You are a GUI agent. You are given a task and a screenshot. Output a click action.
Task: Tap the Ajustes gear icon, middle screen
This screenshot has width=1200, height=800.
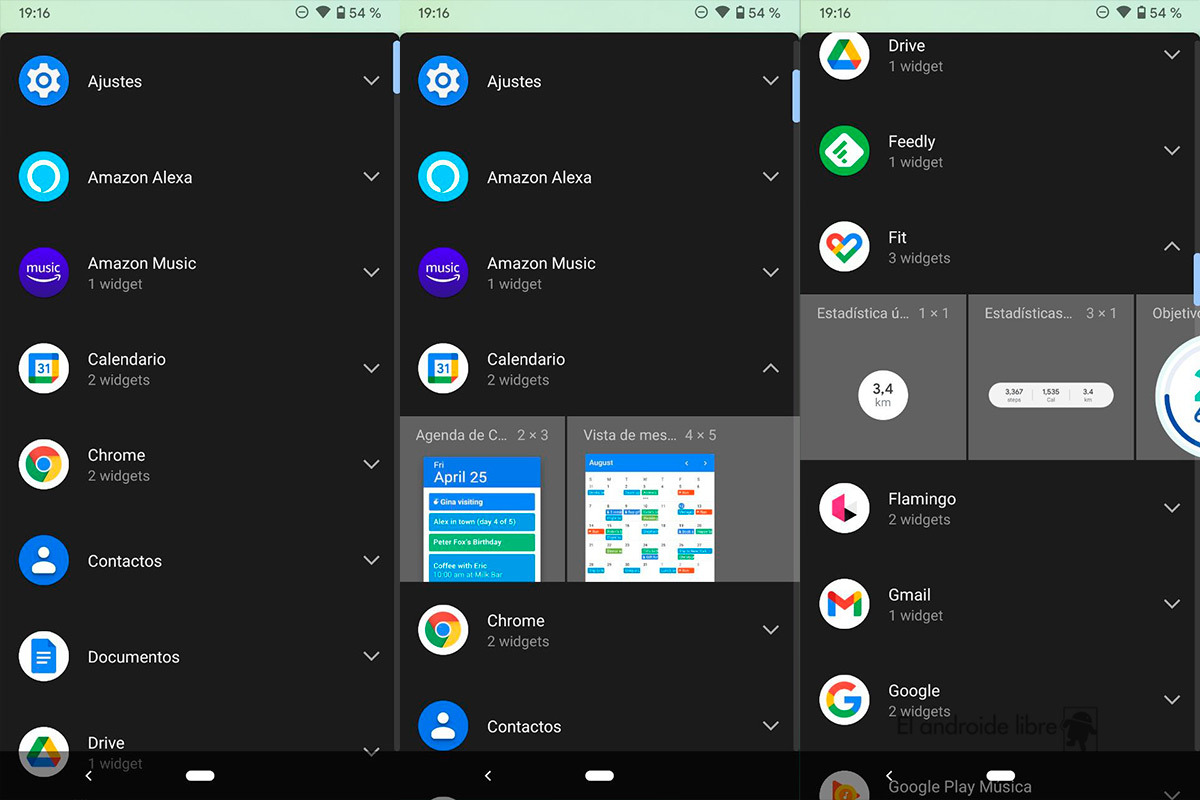[x=443, y=81]
